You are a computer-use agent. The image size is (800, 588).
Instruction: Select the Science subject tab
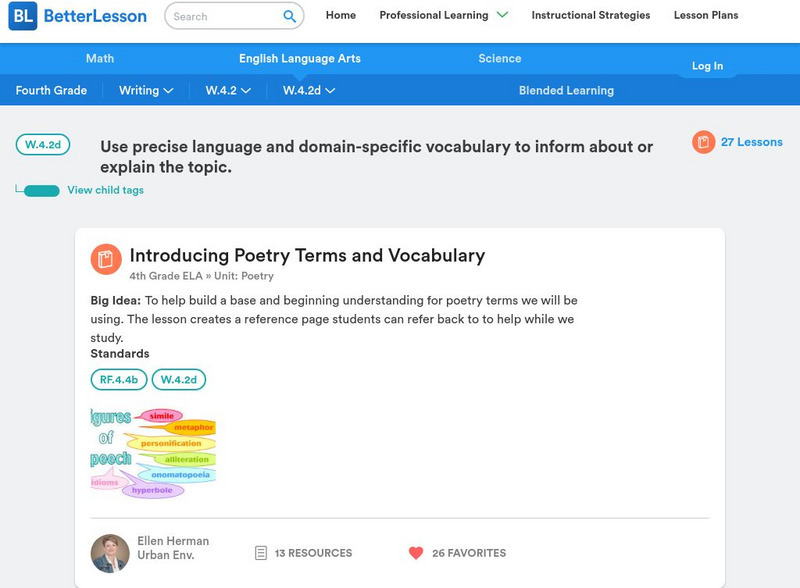tap(499, 58)
